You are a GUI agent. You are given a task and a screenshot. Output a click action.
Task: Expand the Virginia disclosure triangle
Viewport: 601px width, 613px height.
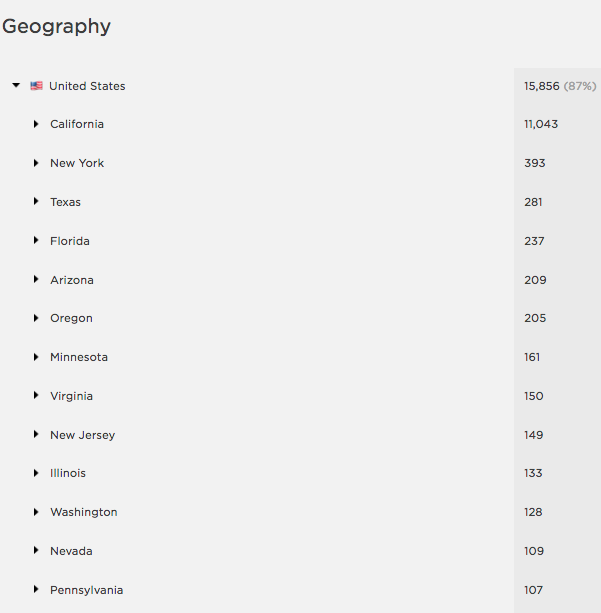click(x=37, y=396)
